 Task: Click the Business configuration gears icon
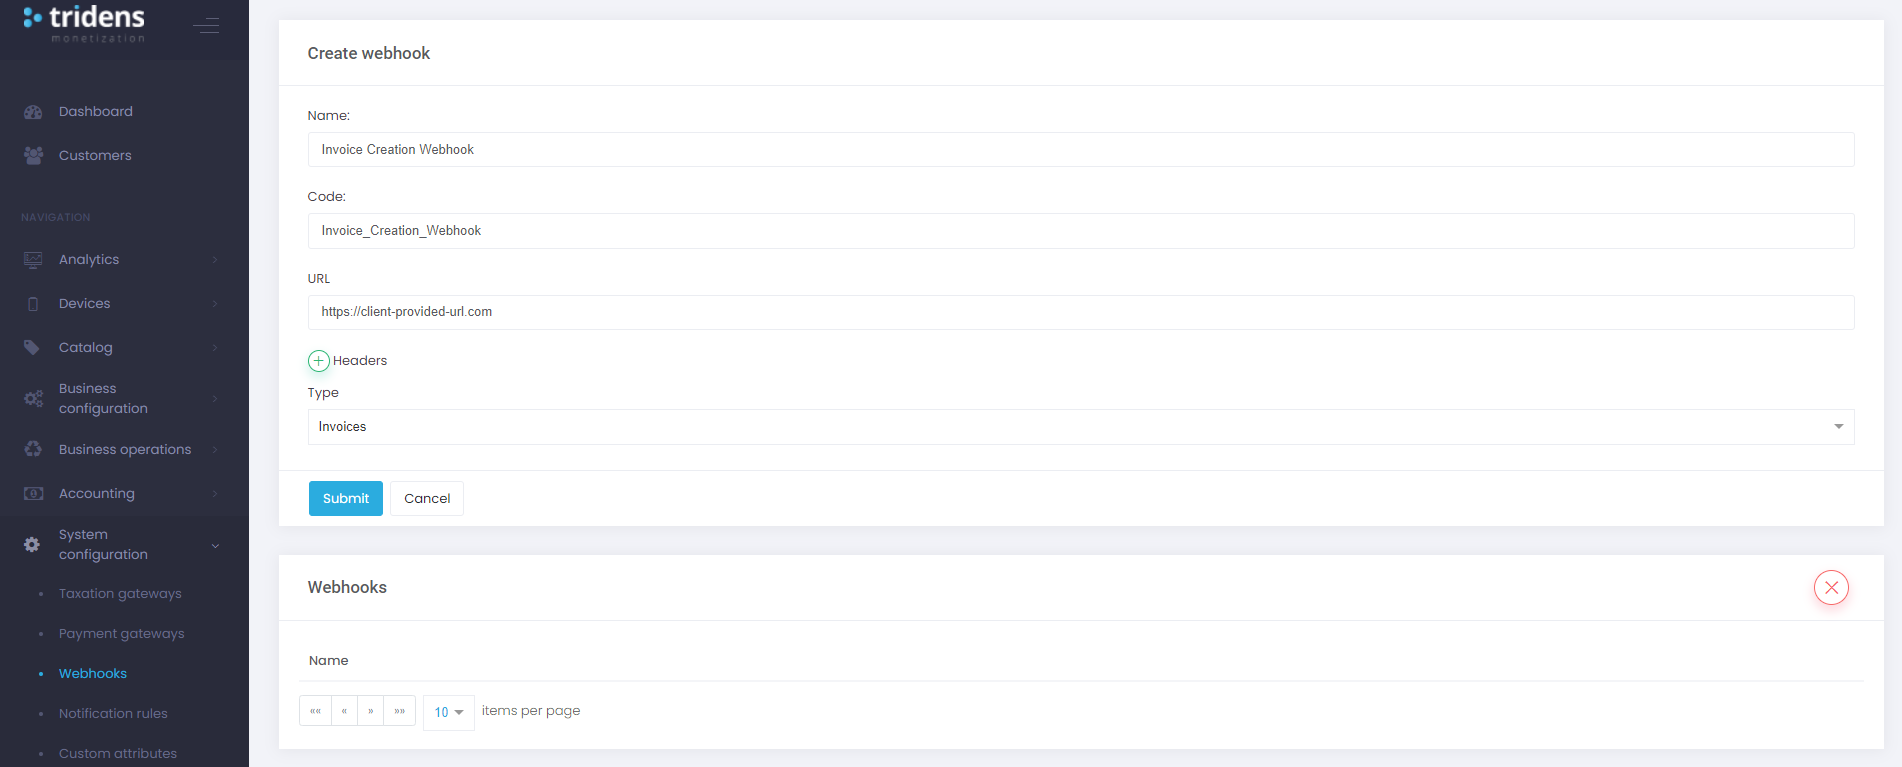click(x=33, y=397)
